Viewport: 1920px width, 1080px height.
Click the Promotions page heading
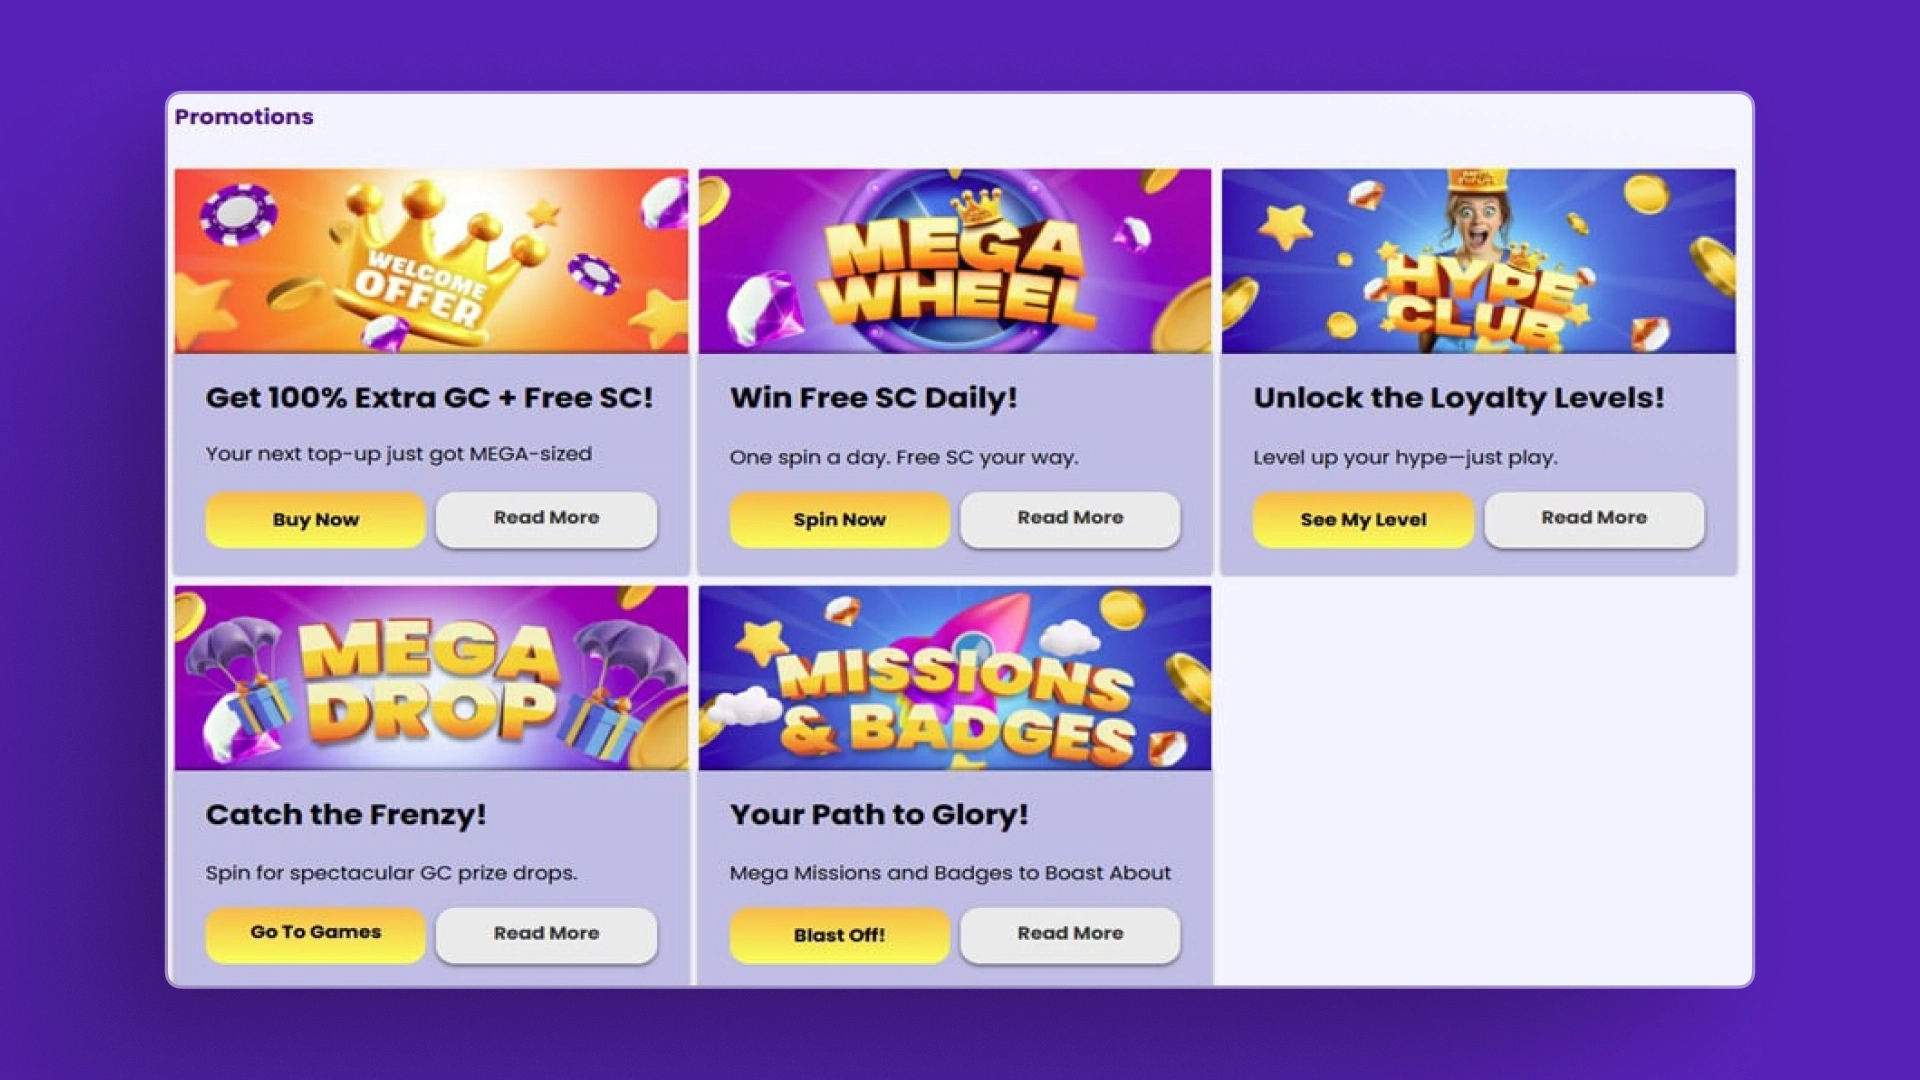(245, 116)
